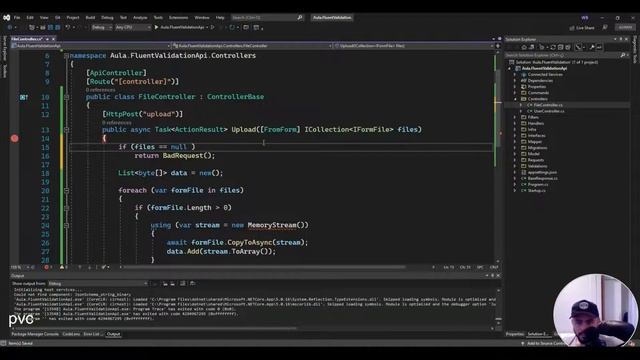Click Collapse All icon in Solution Explorer
Screen dimensions: 640x360
pyautogui.click(x=560, y=47)
